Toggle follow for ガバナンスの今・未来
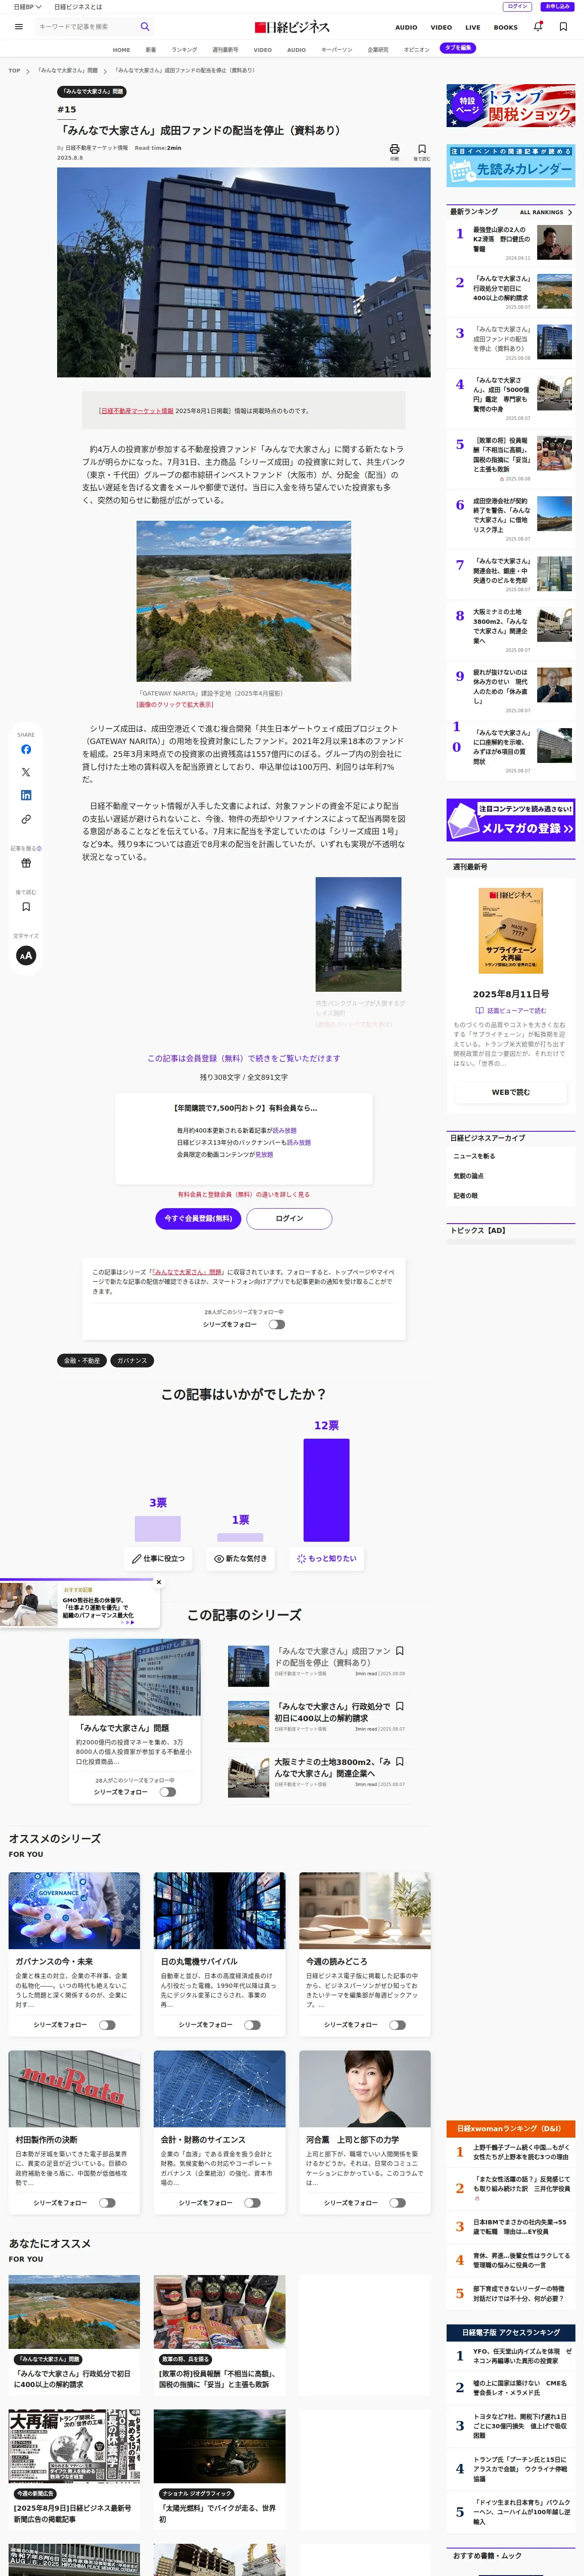Screen dimensions: 584x2576 coord(107,2025)
